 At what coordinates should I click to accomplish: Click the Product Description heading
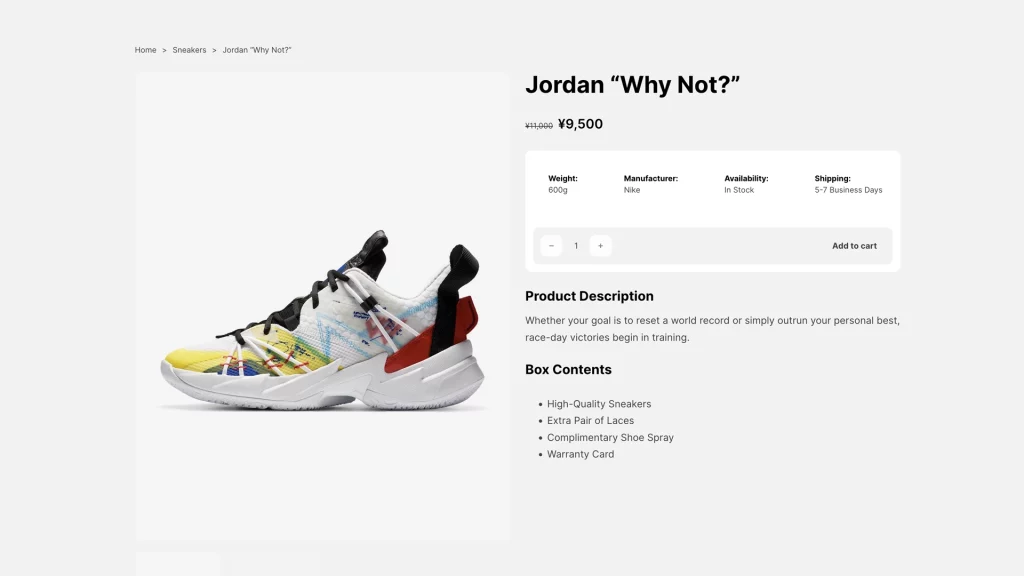(x=589, y=296)
